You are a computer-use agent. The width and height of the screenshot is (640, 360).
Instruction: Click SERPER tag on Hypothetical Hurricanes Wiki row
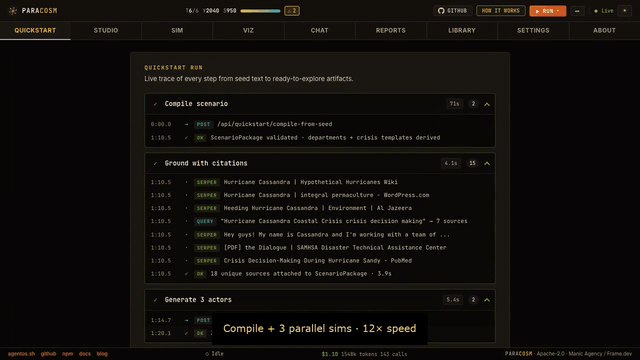click(207, 182)
